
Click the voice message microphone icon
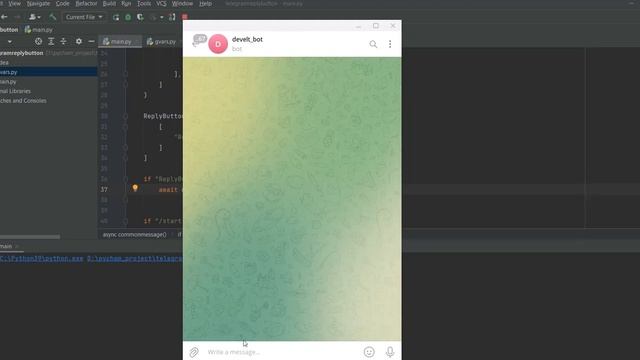pos(390,352)
